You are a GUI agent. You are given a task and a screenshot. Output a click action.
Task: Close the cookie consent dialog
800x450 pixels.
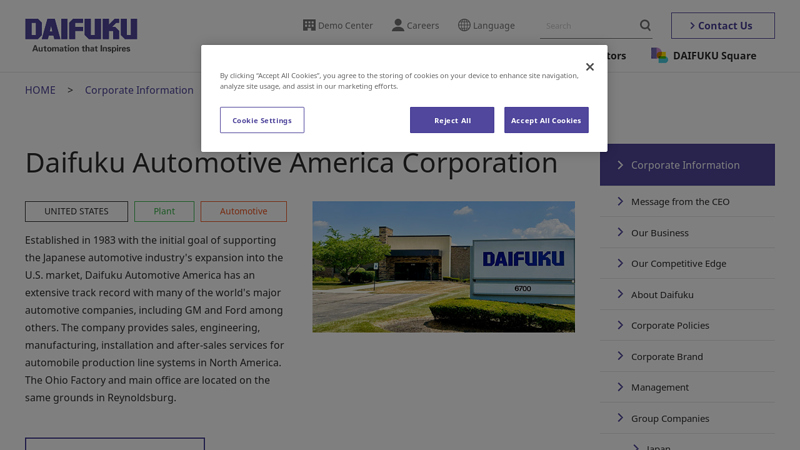590,67
